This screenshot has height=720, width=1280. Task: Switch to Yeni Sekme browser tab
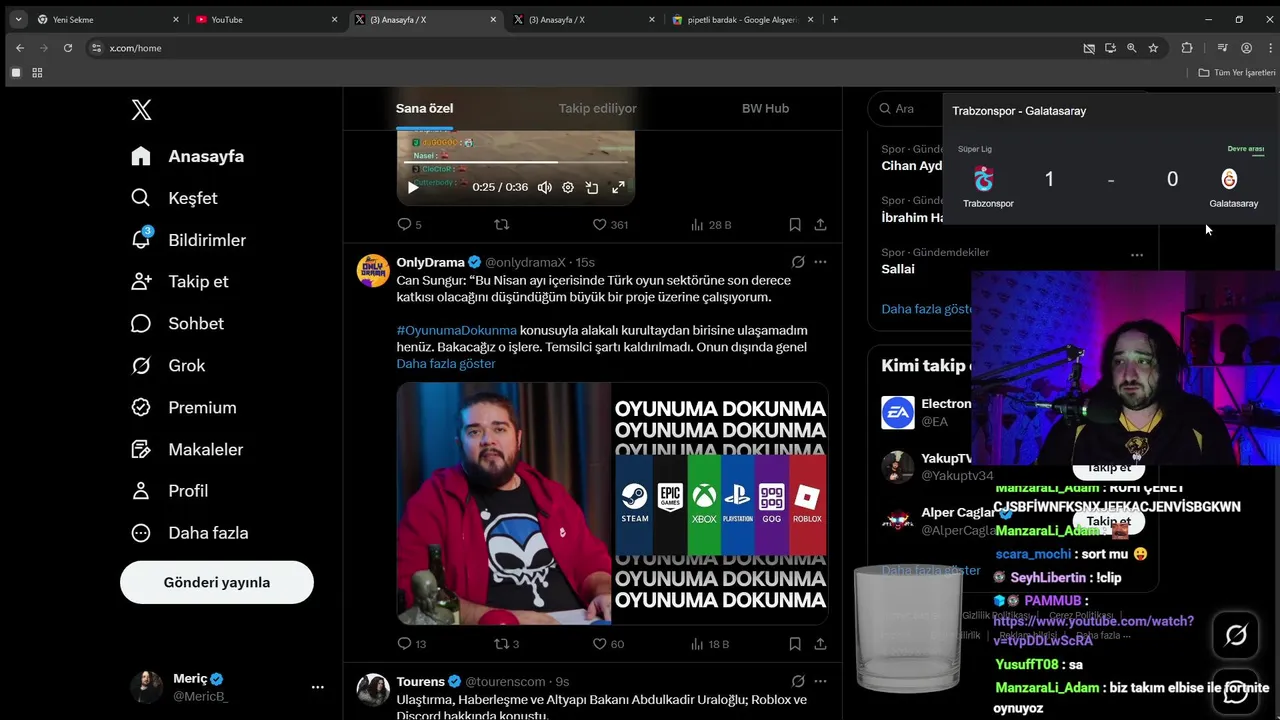[x=108, y=19]
